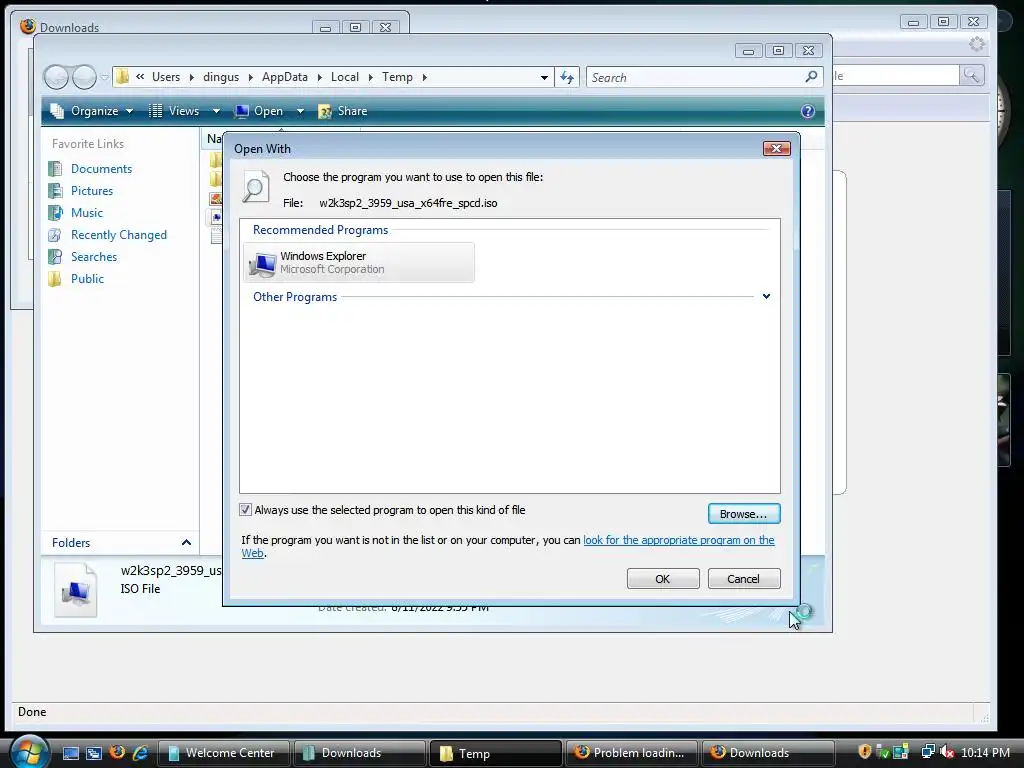Launch Internet Explorer from Quick Launch

click(140, 753)
